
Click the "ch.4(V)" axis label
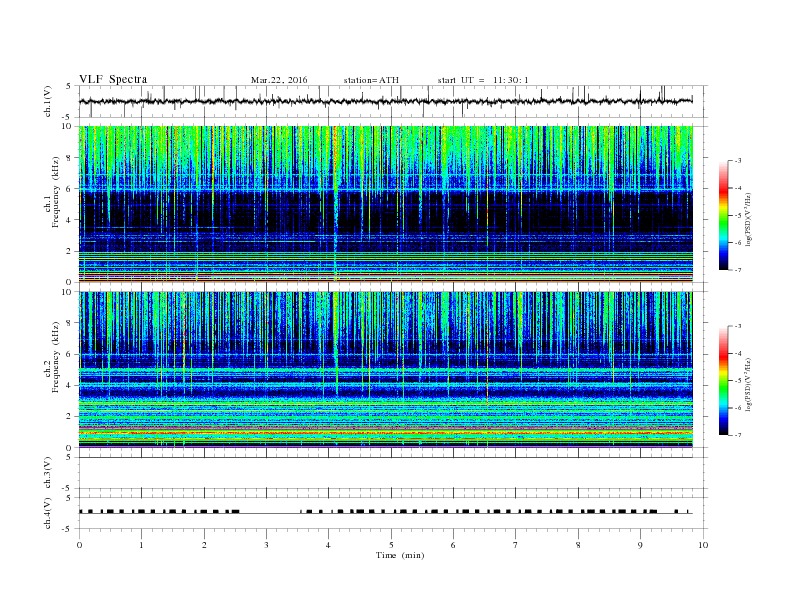(48, 513)
